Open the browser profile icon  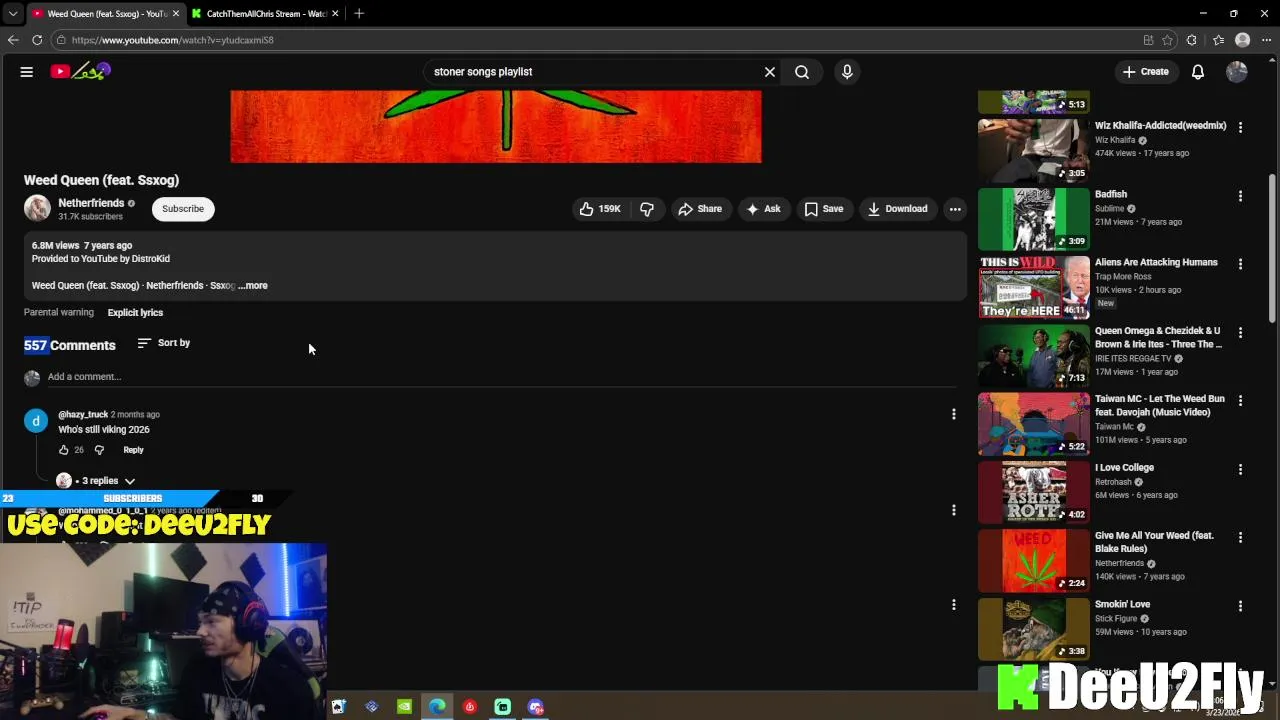[1243, 40]
